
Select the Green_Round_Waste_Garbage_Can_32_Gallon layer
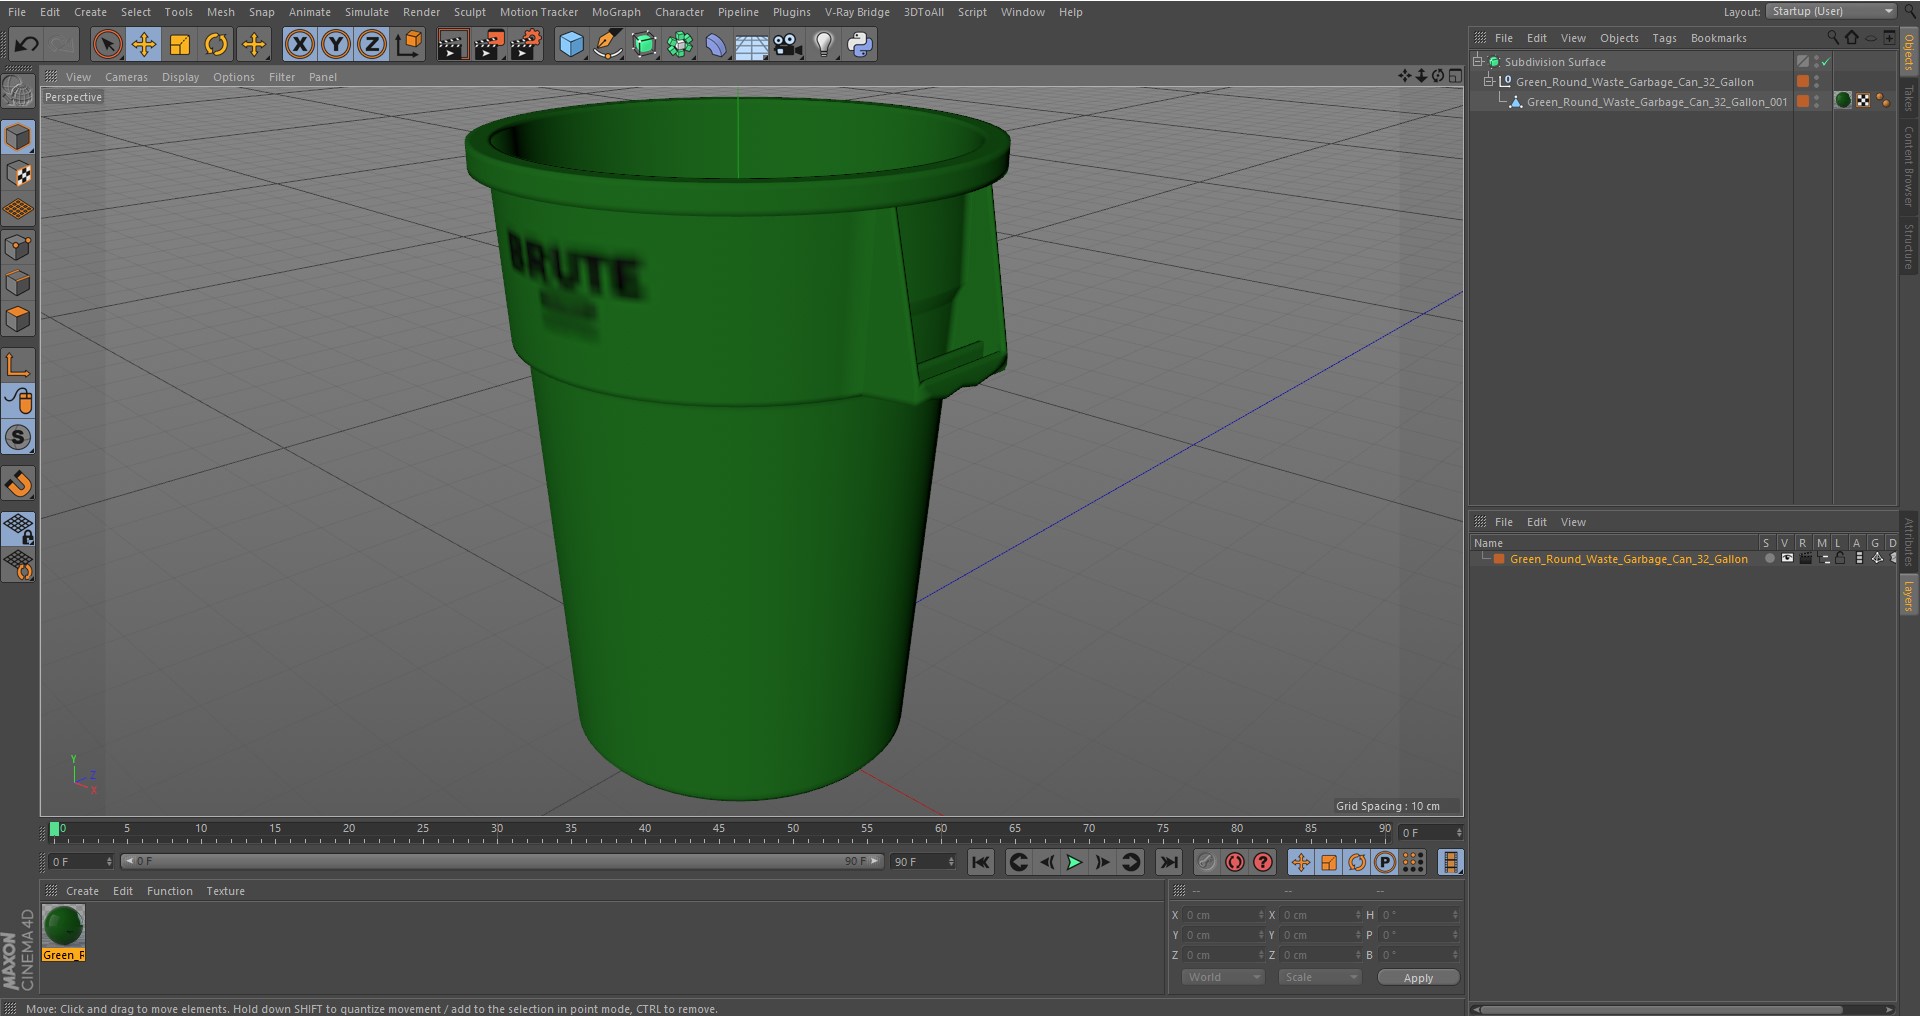(x=1628, y=559)
